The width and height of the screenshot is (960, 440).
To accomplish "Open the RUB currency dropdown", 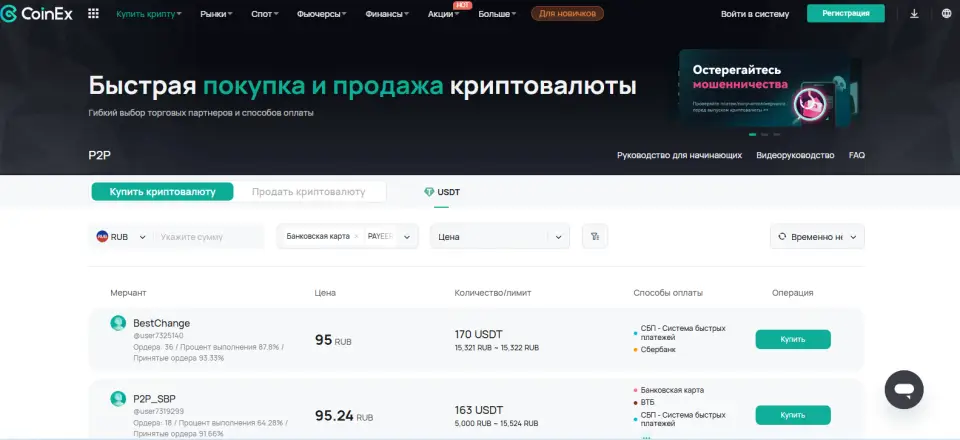I will (x=121, y=237).
